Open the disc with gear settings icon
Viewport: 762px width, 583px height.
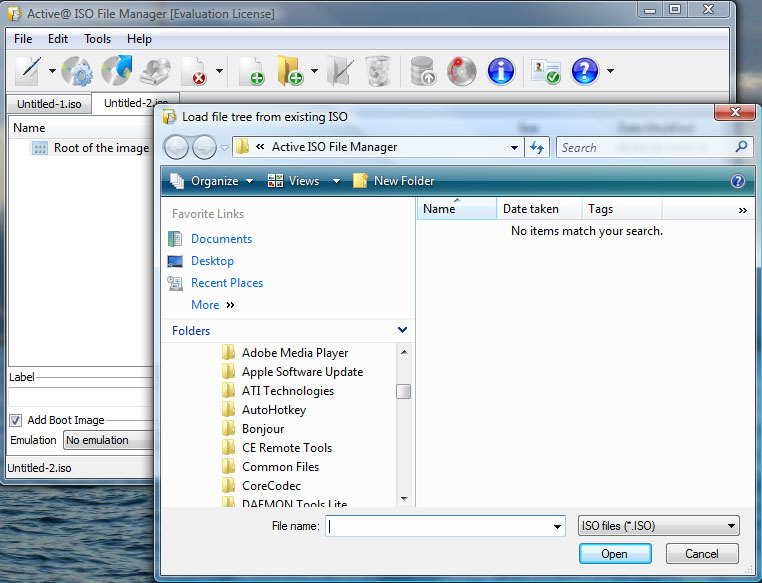[x=77, y=71]
